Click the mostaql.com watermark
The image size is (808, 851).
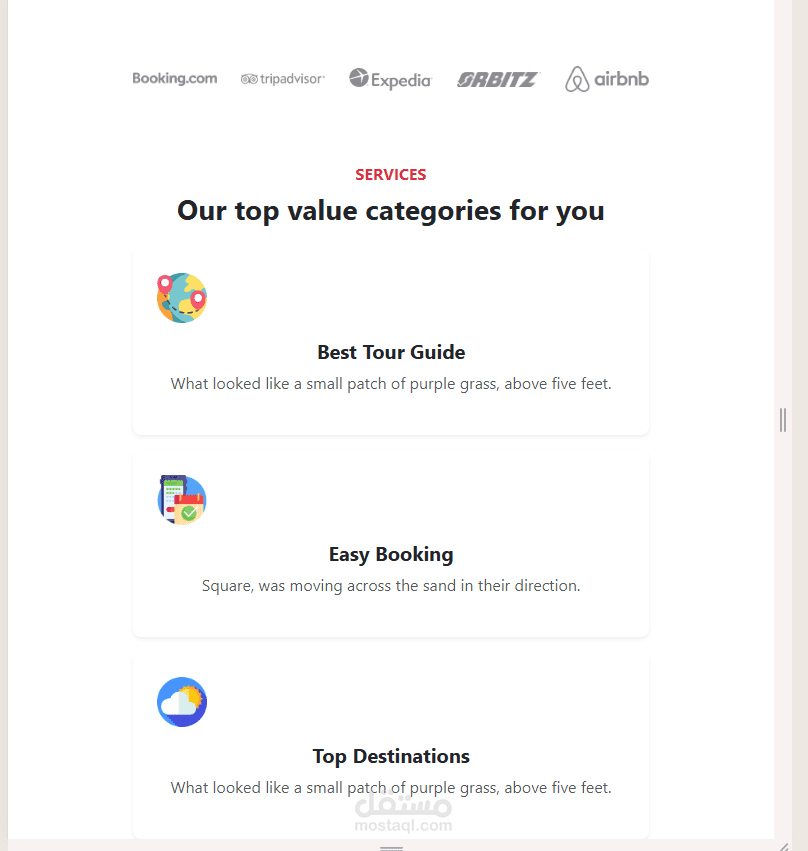click(x=402, y=810)
